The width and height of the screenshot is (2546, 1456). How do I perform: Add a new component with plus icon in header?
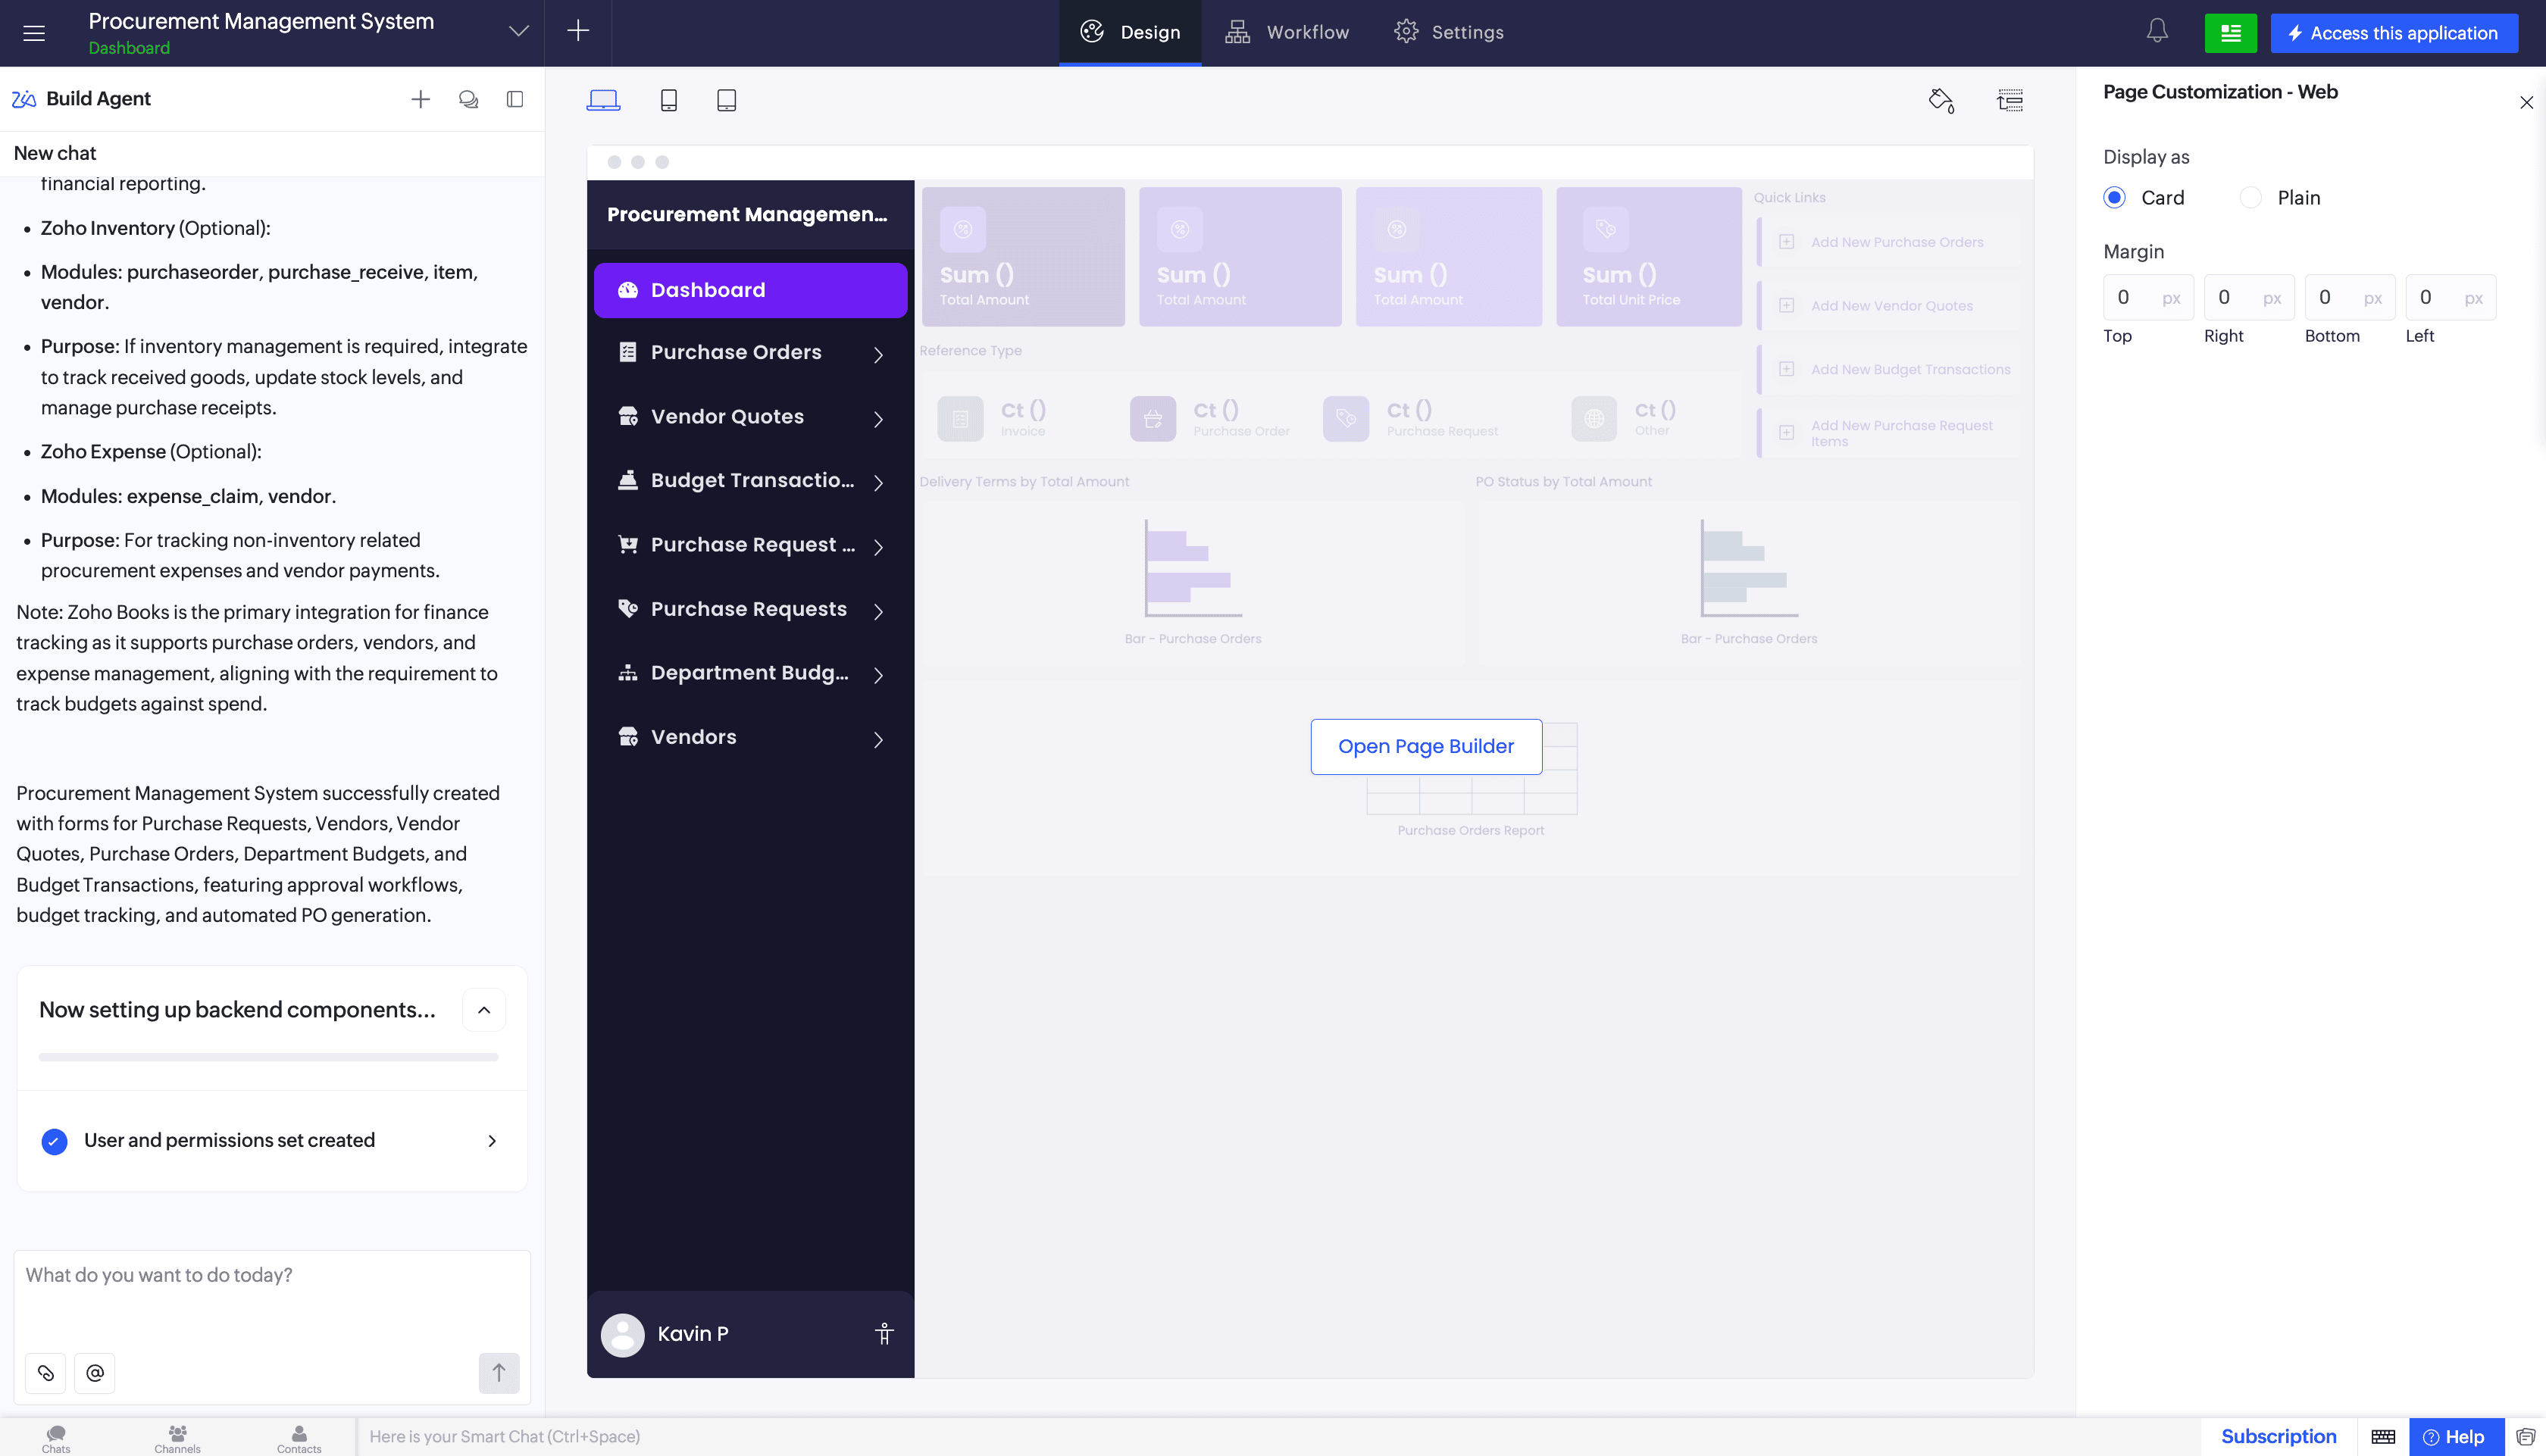[x=578, y=31]
